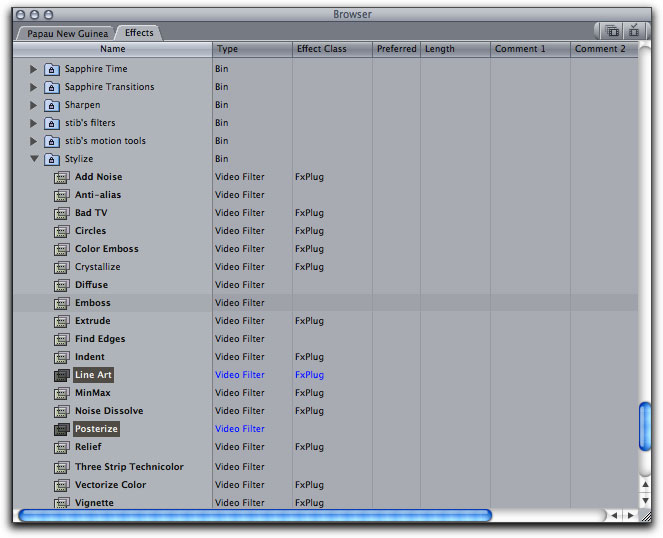Expand the Sapphire Transitions bin

click(x=34, y=87)
